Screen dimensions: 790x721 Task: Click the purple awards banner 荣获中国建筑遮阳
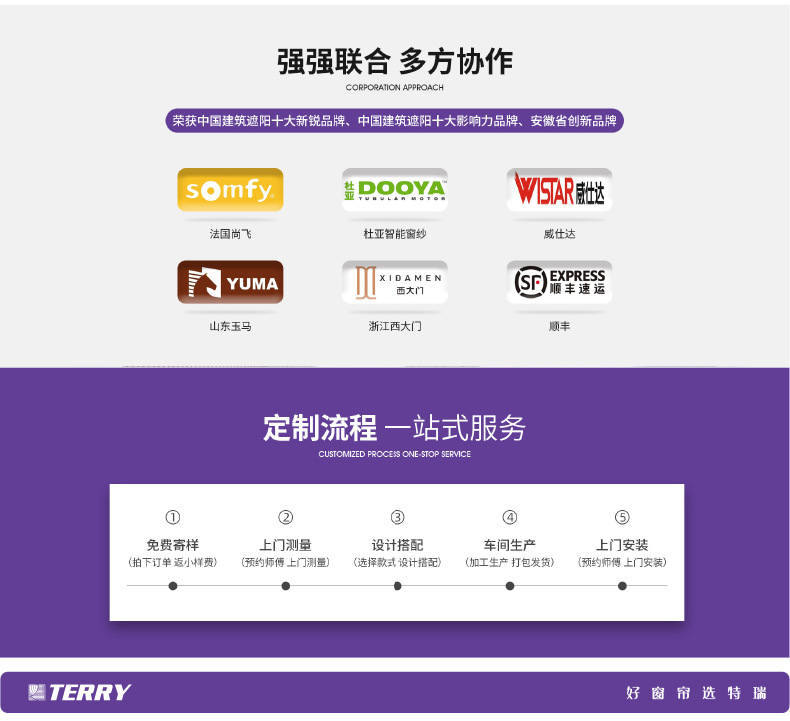pyautogui.click(x=394, y=121)
